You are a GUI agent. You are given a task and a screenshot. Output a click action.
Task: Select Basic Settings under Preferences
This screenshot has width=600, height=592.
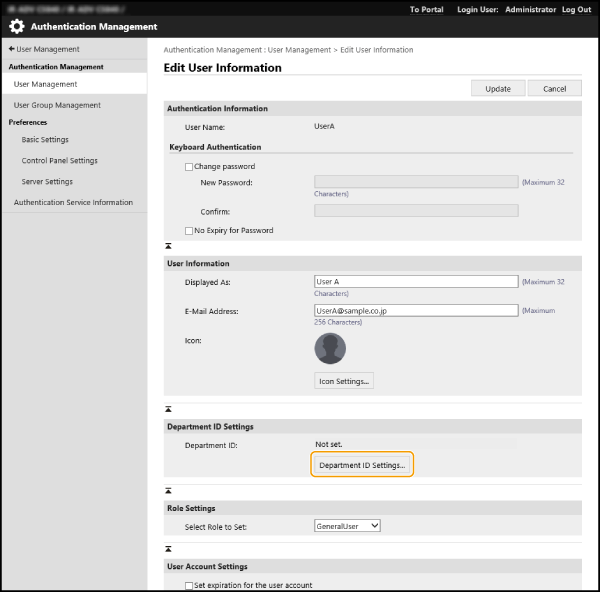click(45, 140)
